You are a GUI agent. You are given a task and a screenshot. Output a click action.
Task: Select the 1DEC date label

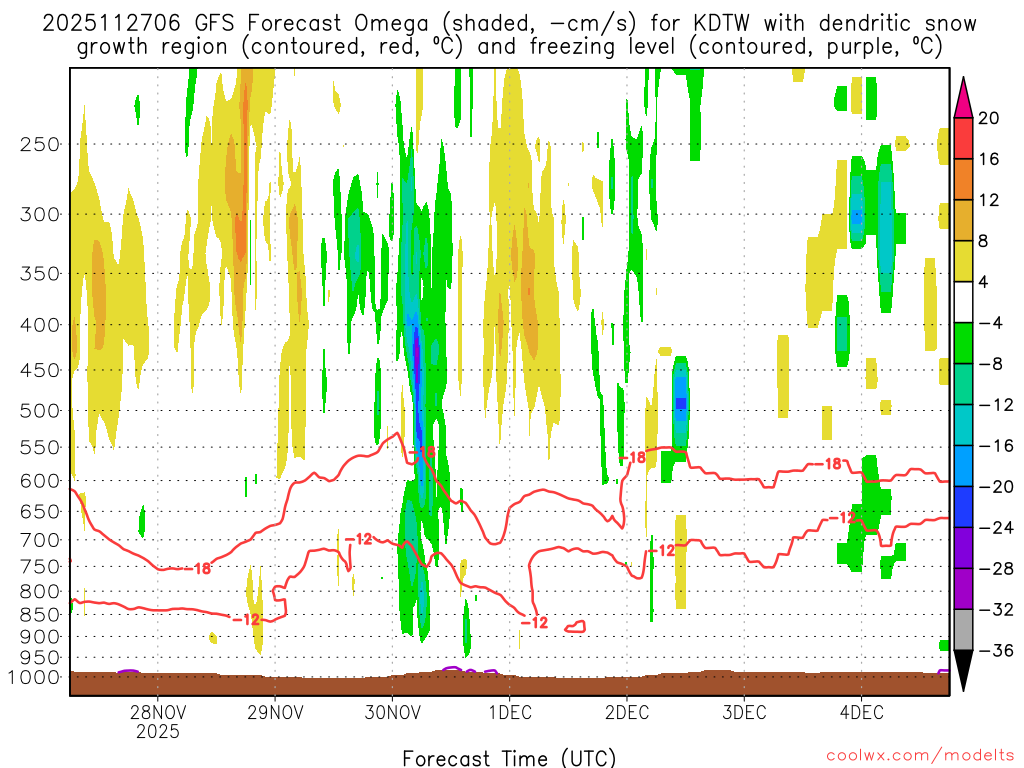pyautogui.click(x=509, y=712)
